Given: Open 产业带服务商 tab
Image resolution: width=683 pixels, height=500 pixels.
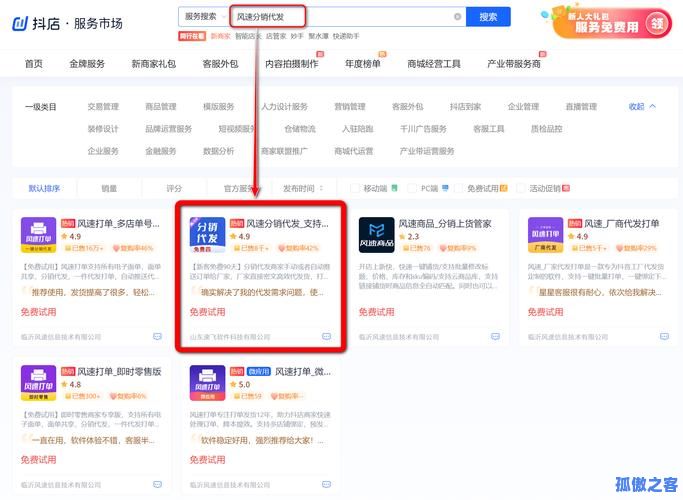Looking at the screenshot, I should (514, 64).
